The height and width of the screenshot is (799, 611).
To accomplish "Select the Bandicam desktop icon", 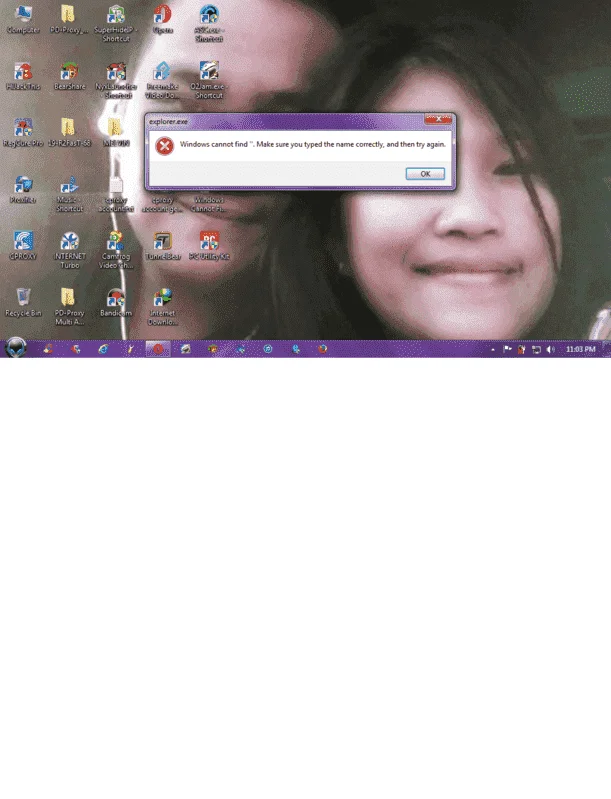I will click(116, 303).
